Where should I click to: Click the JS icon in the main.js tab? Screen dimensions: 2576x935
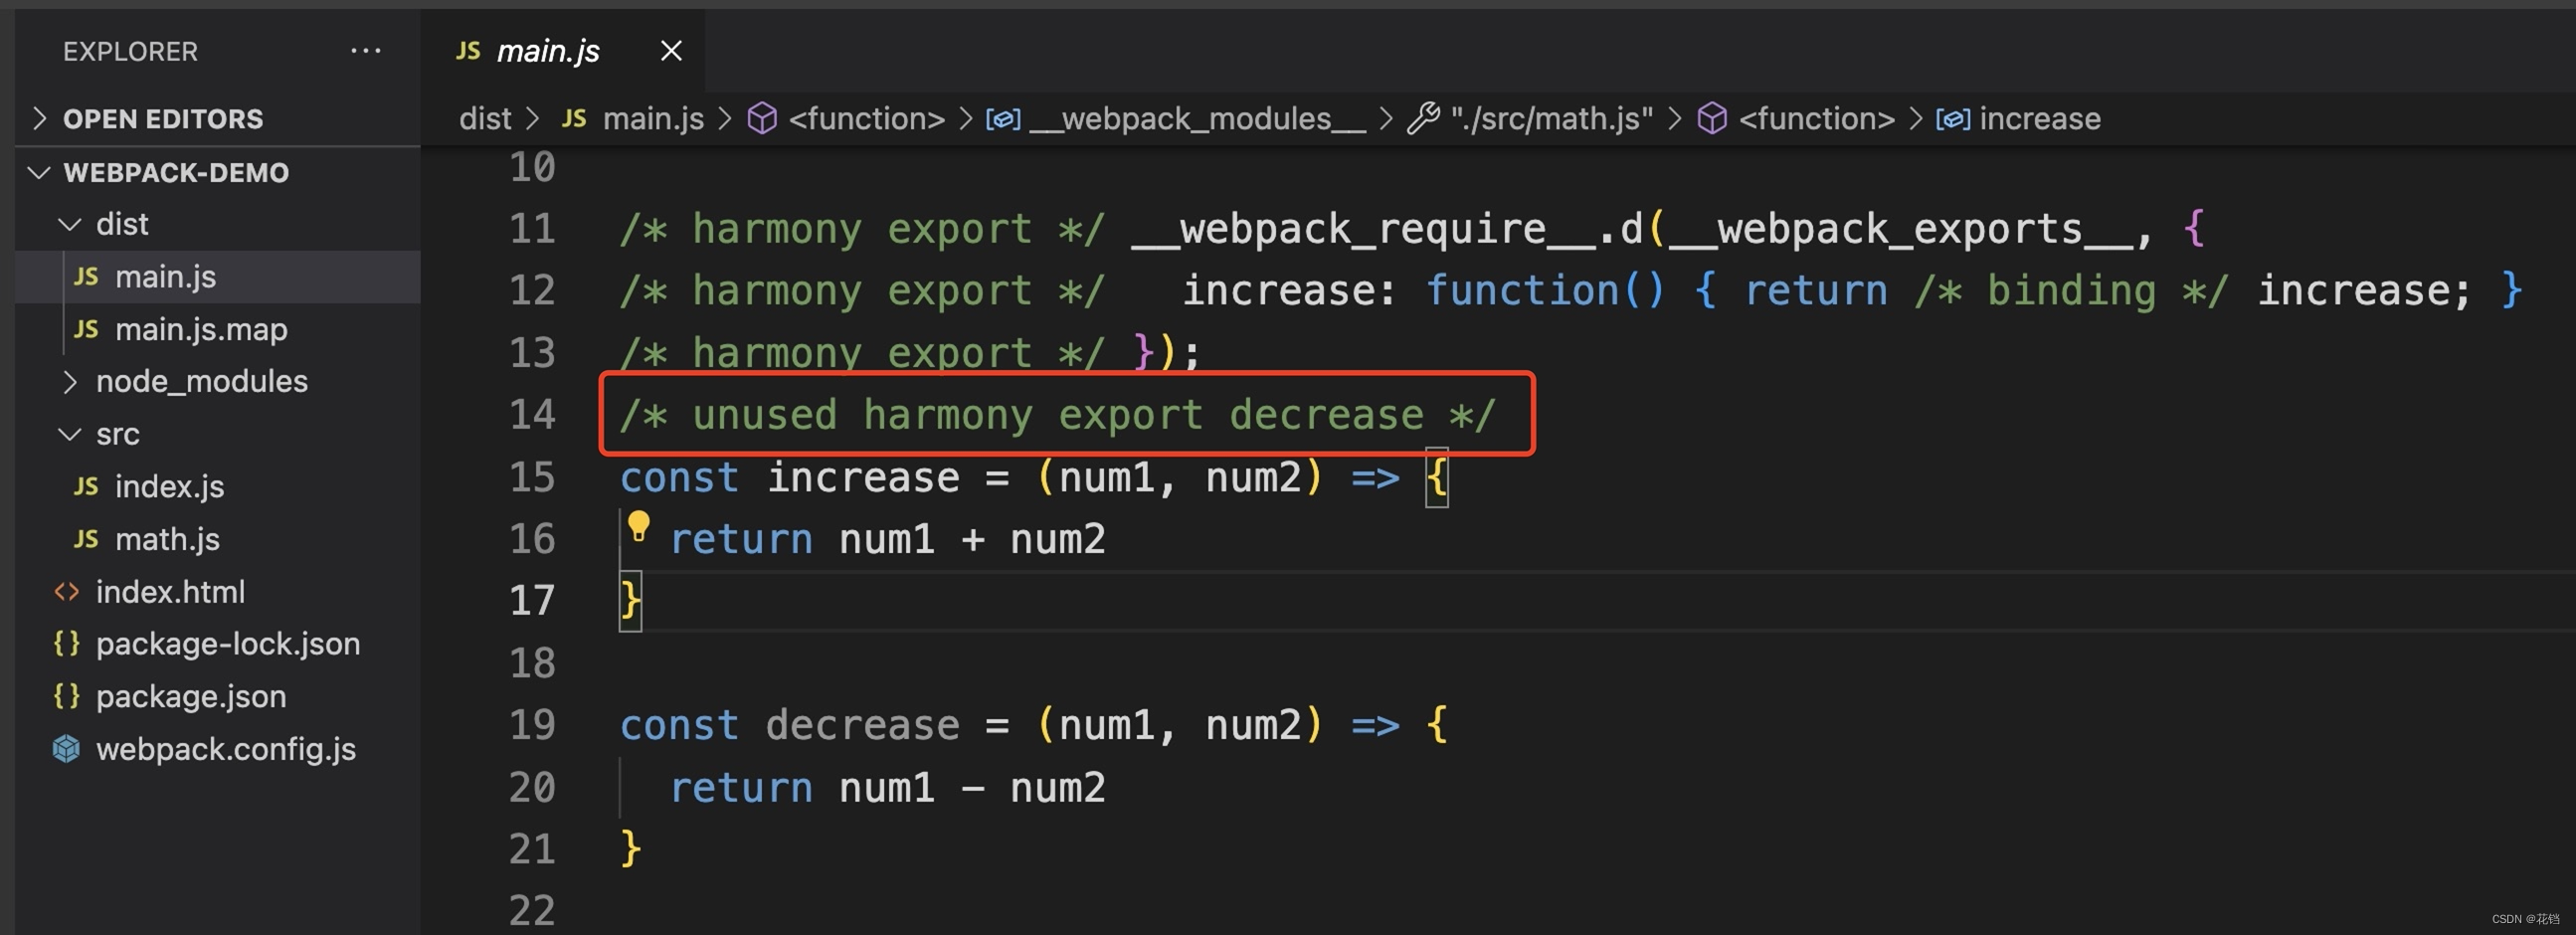pos(468,50)
